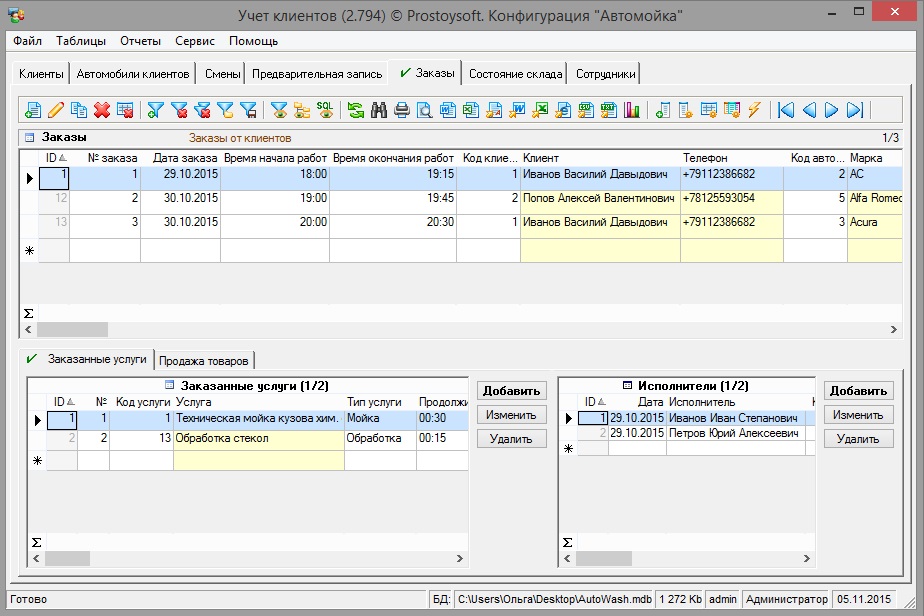Open the SQL query icon
This screenshot has width=924, height=616.
325,110
